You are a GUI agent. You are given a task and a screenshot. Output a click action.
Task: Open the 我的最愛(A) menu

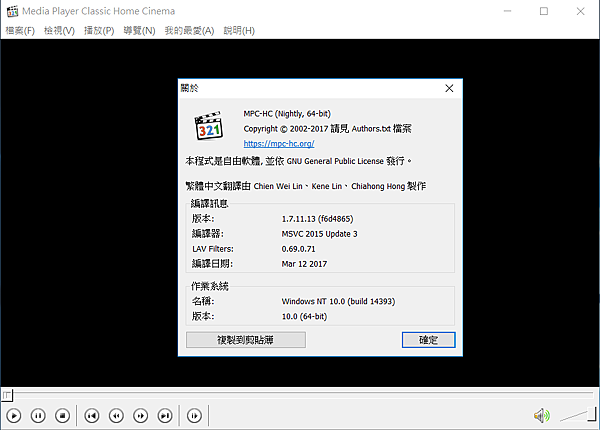point(189,31)
